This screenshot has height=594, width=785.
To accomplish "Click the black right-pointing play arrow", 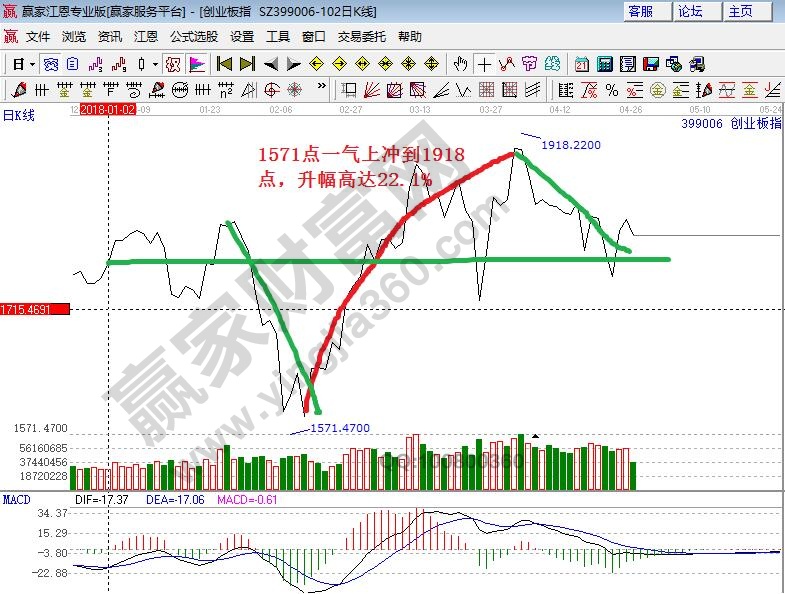I will 294,64.
